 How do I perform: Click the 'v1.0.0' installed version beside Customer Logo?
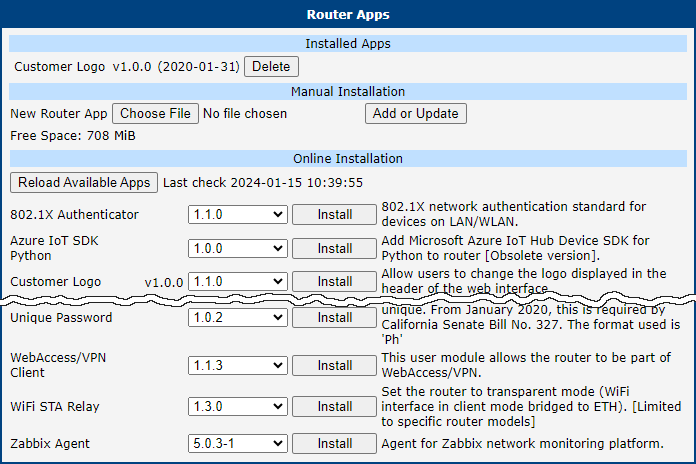pos(164,282)
